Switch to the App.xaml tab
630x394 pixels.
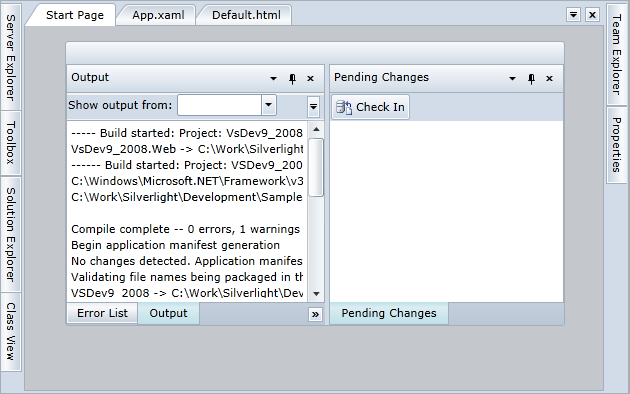tap(158, 15)
